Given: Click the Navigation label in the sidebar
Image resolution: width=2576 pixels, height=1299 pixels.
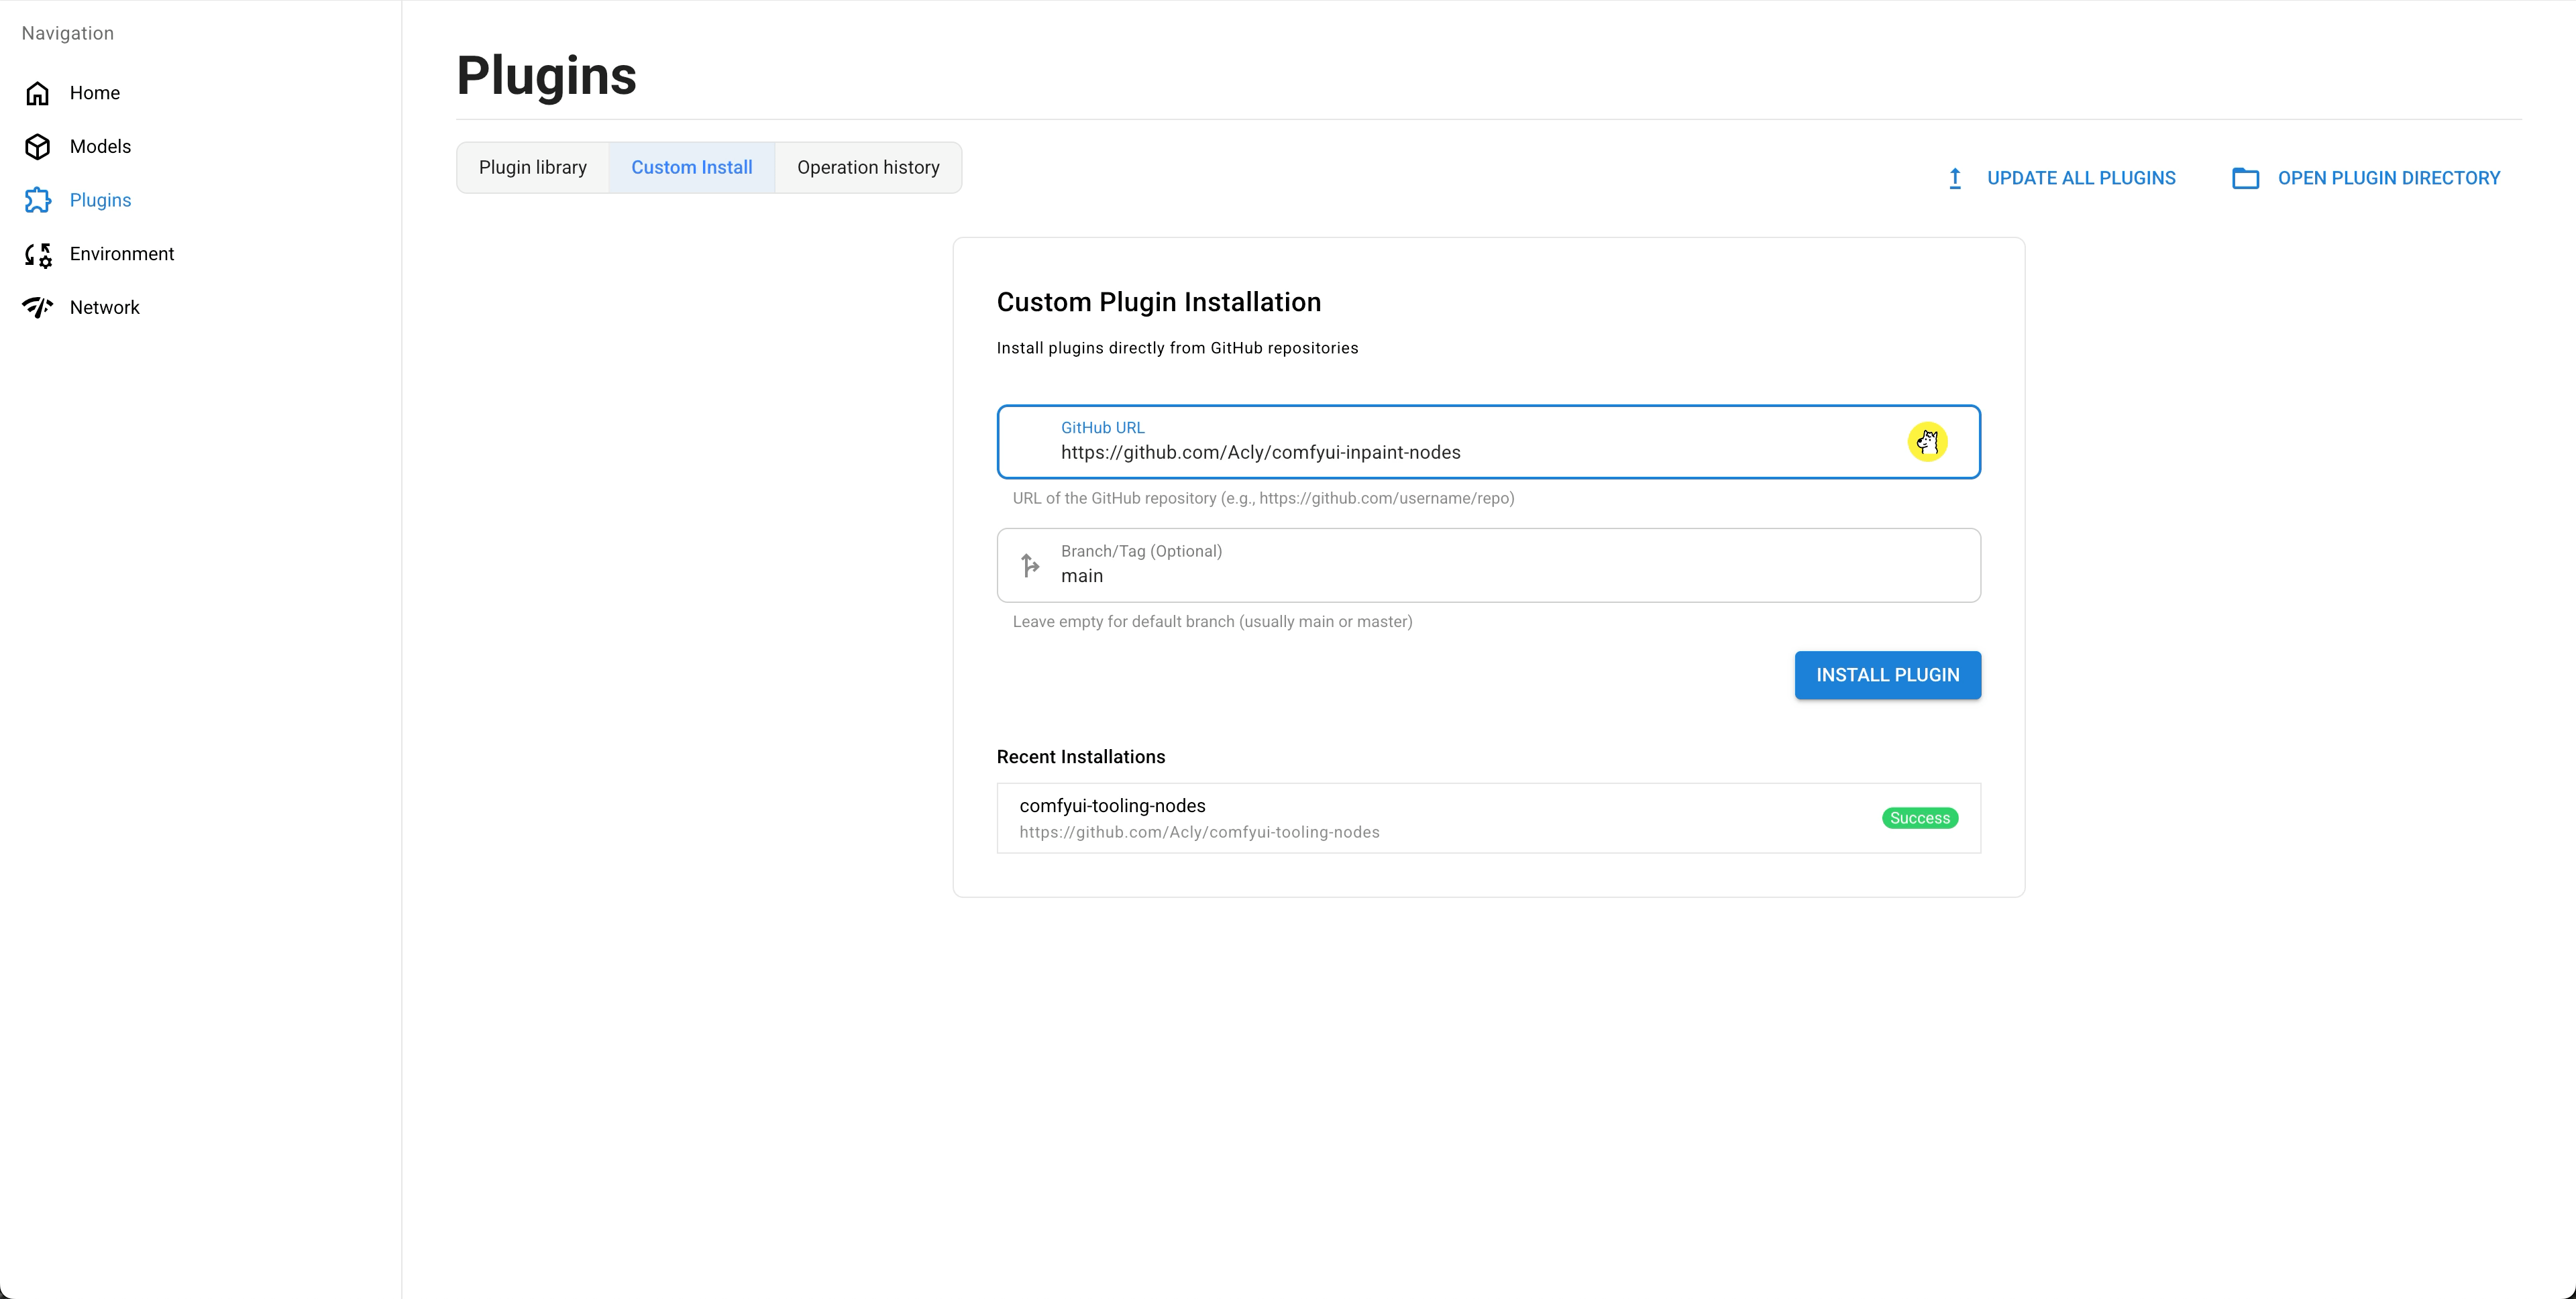Looking at the screenshot, I should point(67,33).
